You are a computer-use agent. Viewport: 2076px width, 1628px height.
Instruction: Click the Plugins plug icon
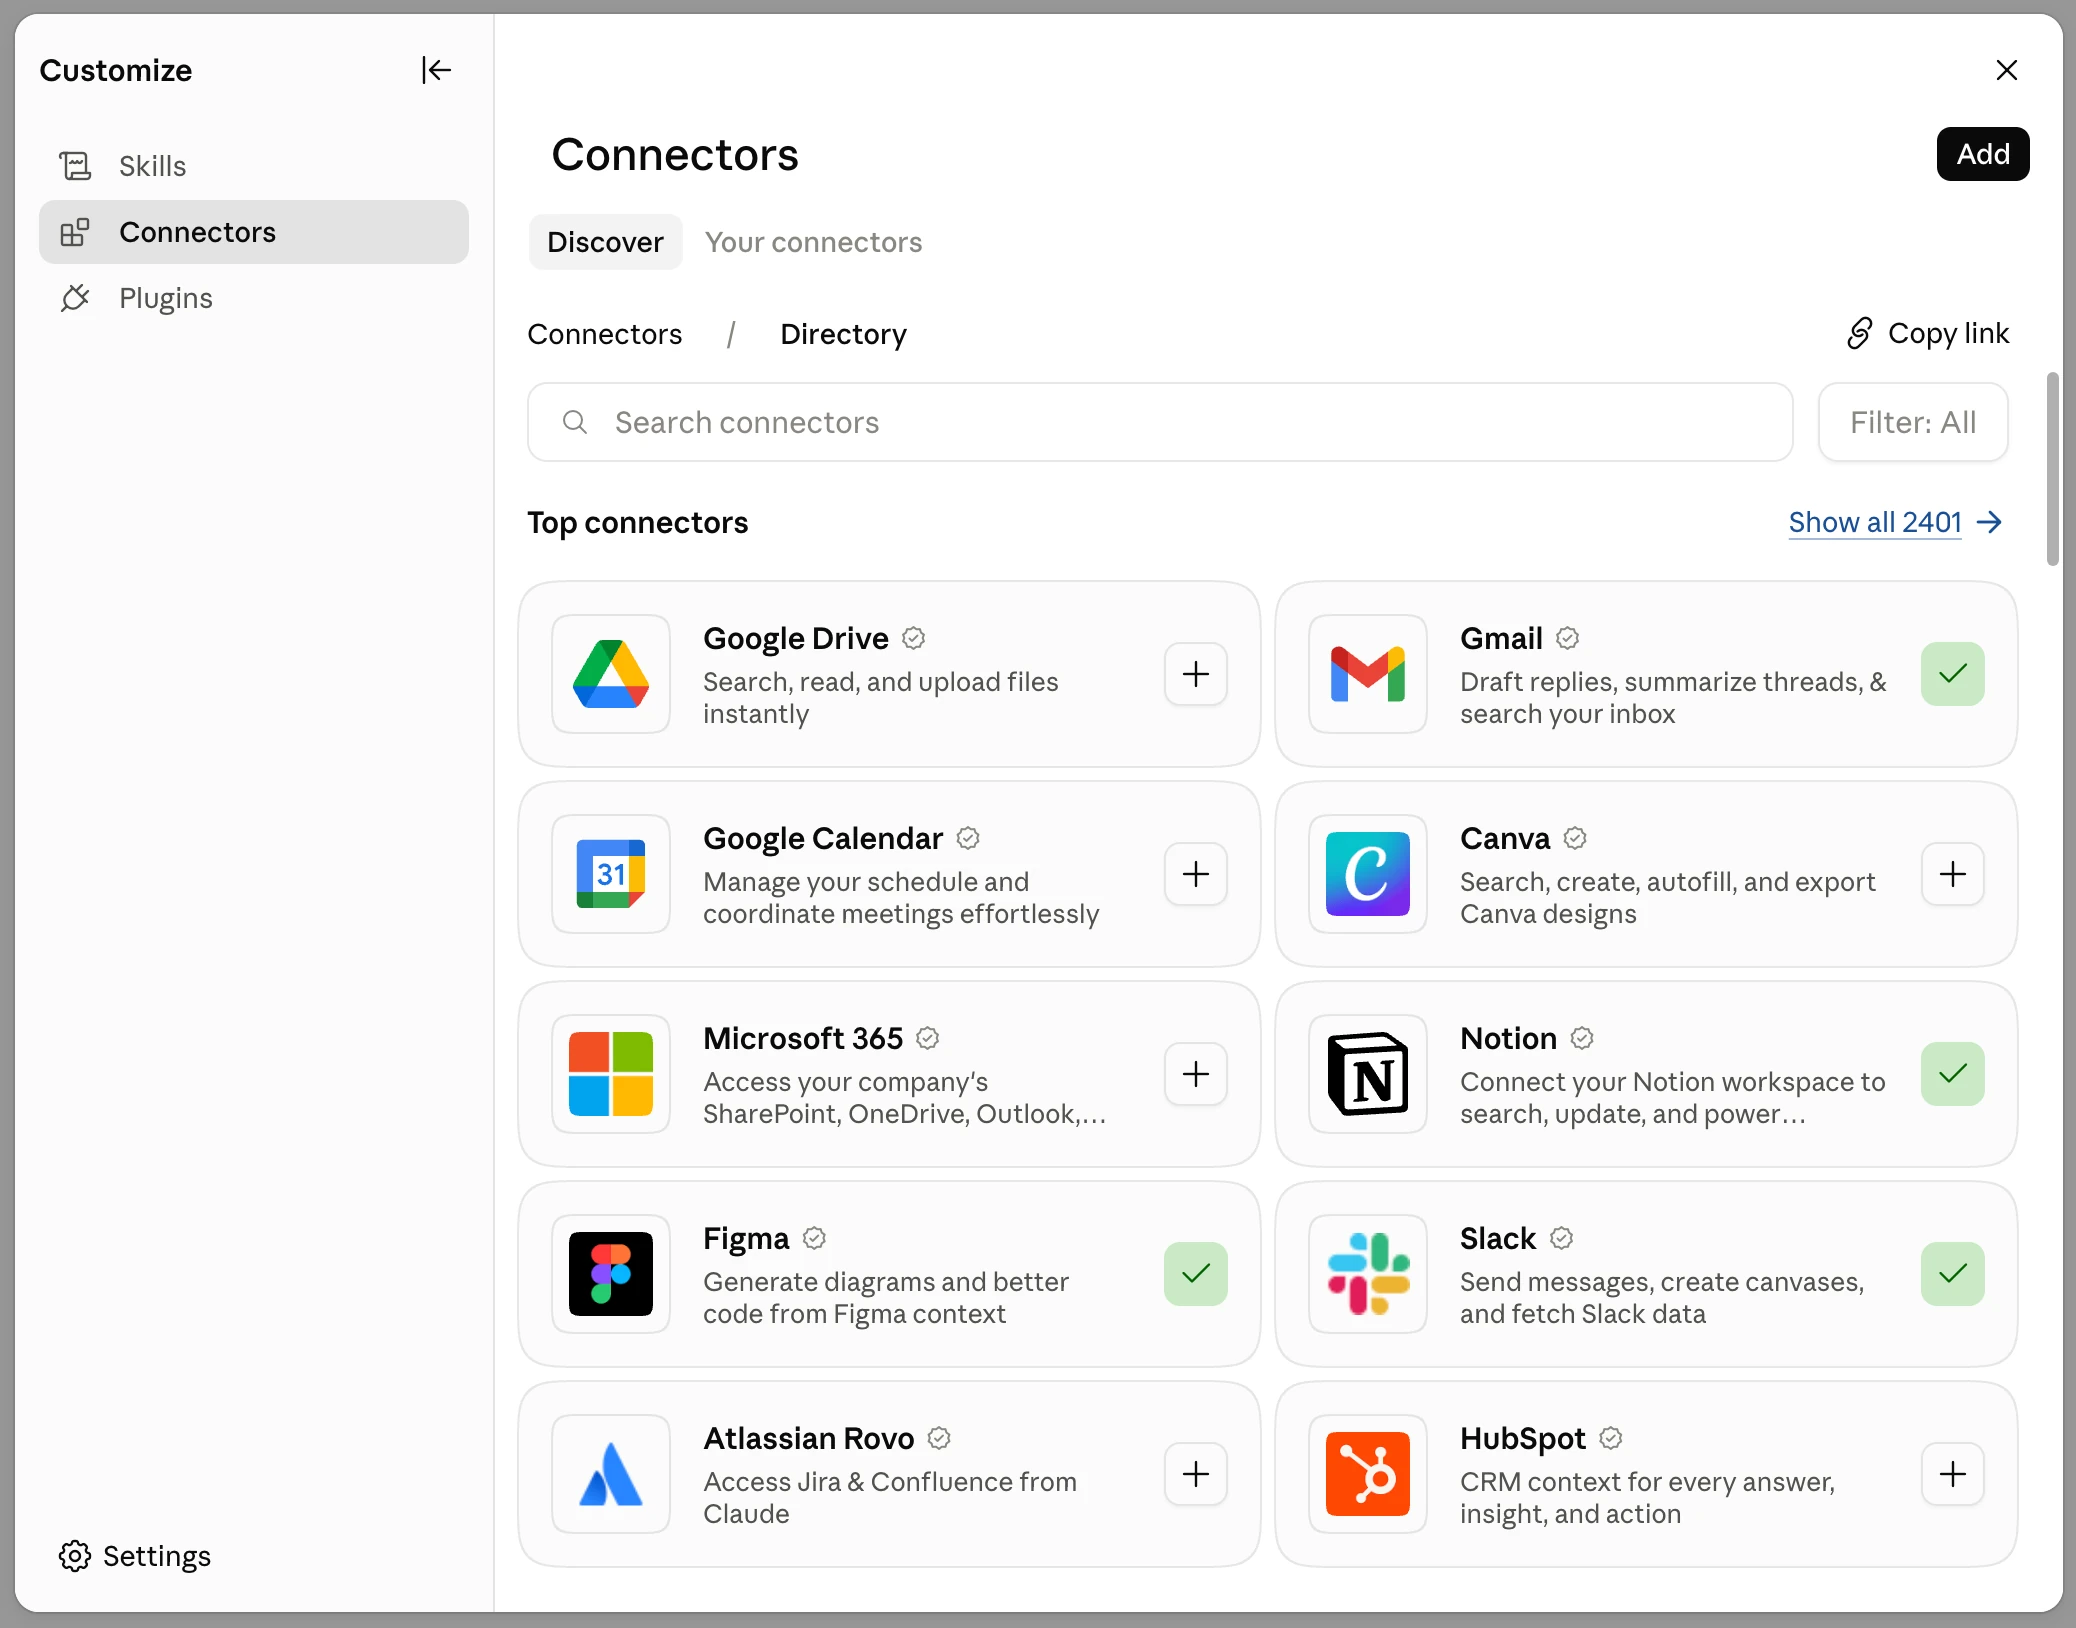point(75,298)
